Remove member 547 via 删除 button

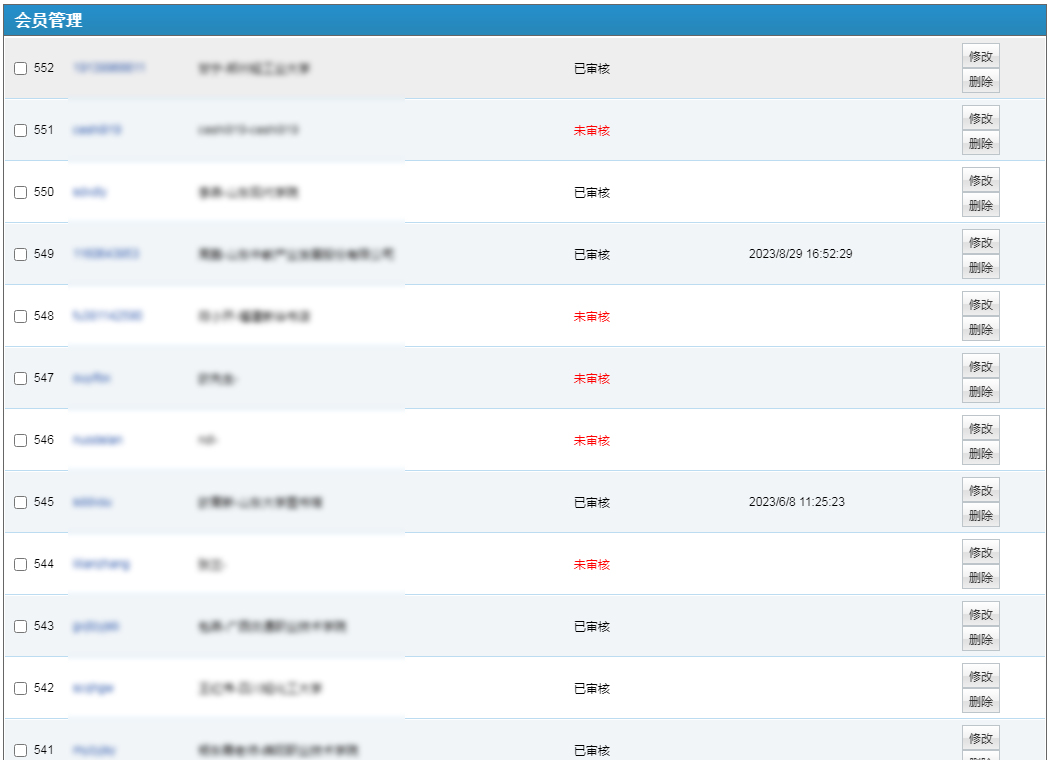pyautogui.click(x=980, y=391)
